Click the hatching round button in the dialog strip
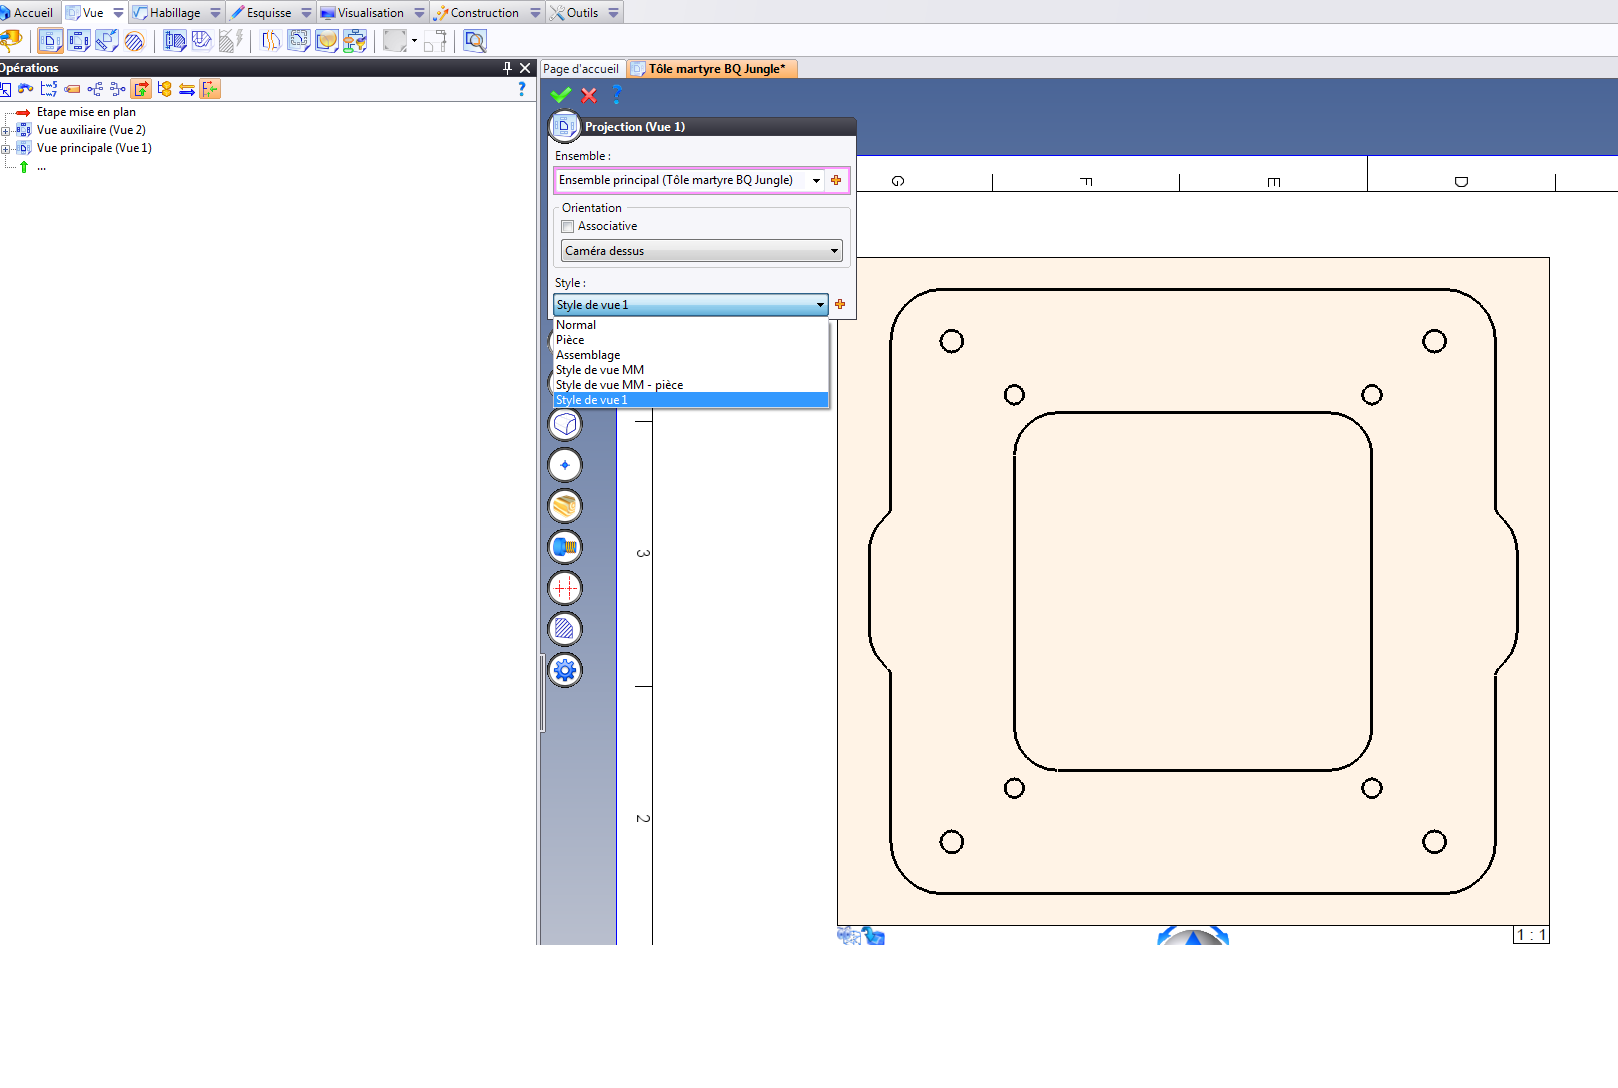The width and height of the screenshot is (1618, 1088). (x=565, y=629)
